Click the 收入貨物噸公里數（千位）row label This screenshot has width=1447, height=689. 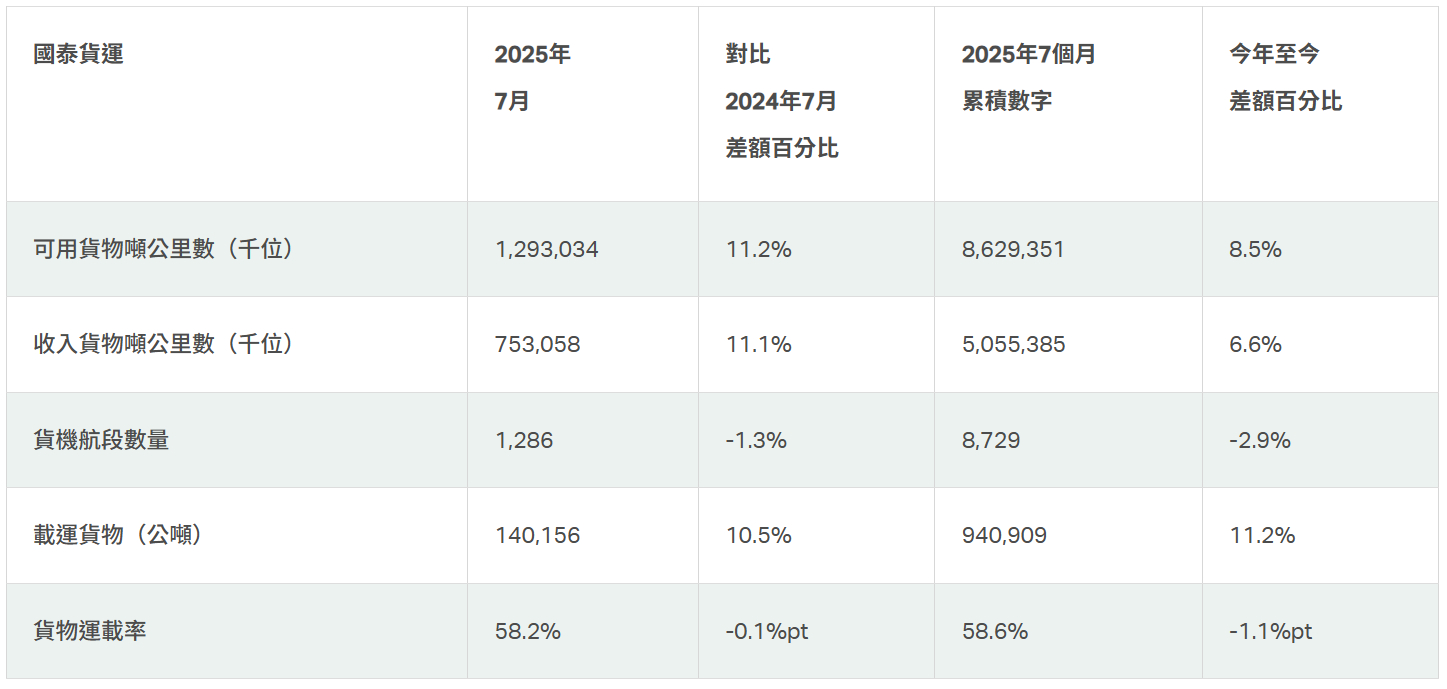click(x=167, y=344)
